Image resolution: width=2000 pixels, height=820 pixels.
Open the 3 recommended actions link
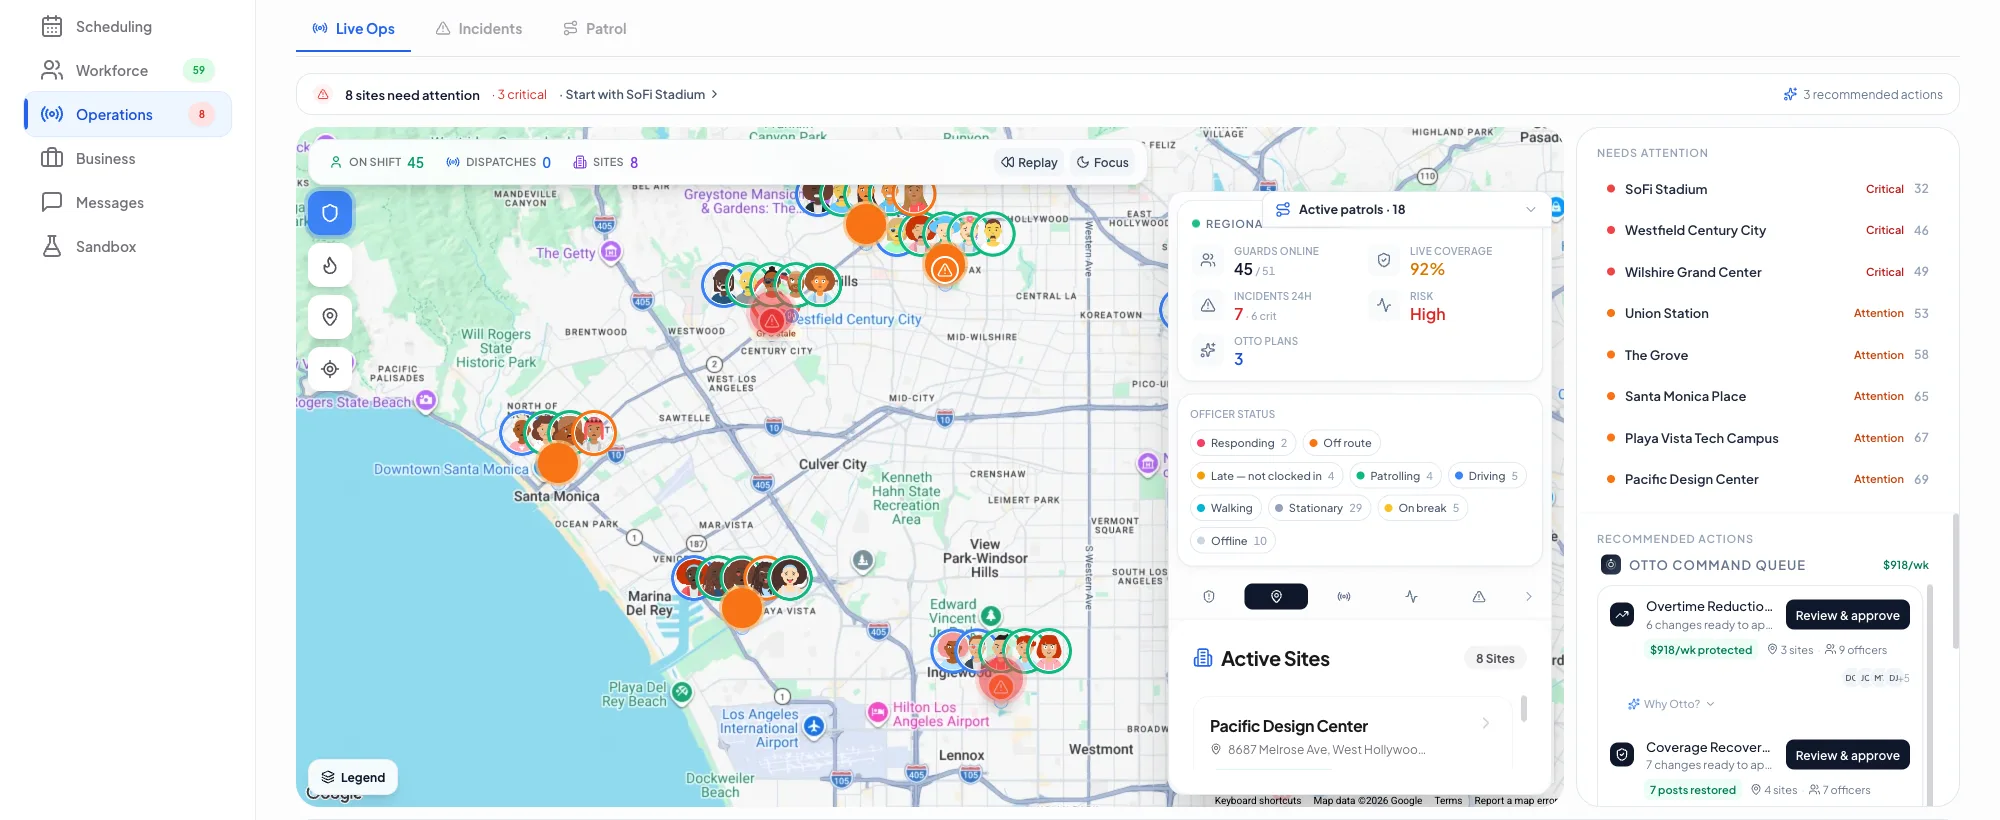1863,95
